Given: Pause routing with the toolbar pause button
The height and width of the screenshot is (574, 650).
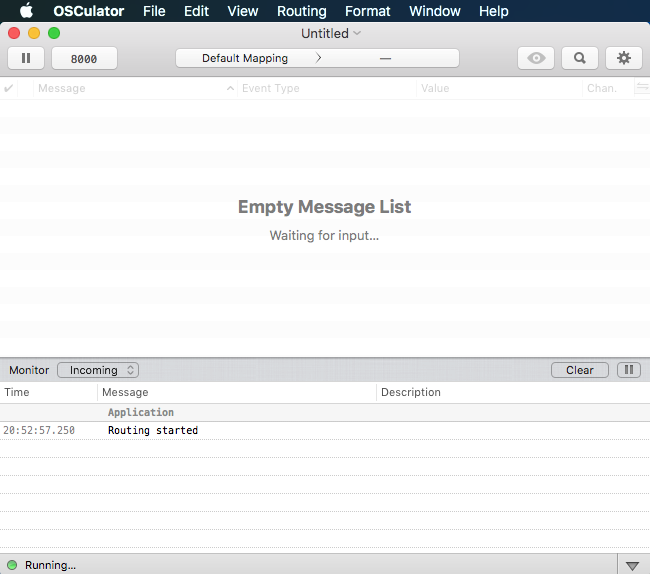Looking at the screenshot, I should (26, 58).
